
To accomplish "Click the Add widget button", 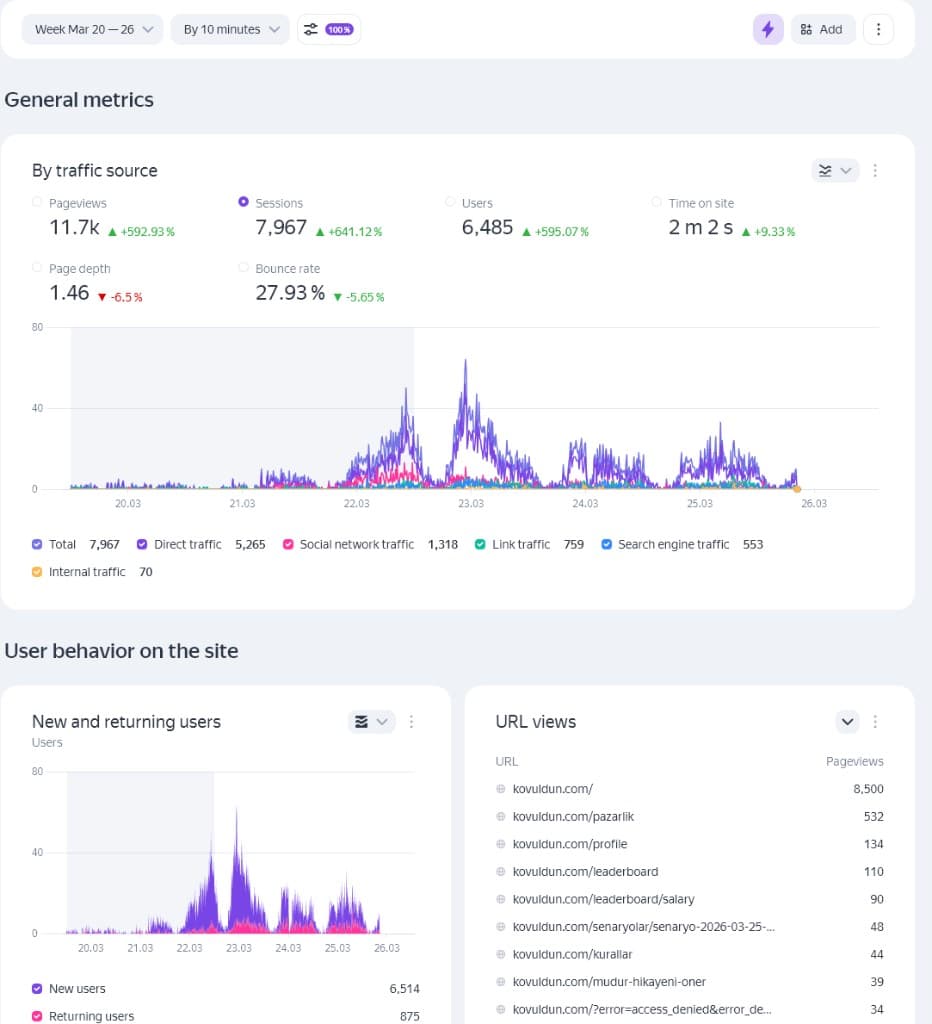I will pos(822,29).
